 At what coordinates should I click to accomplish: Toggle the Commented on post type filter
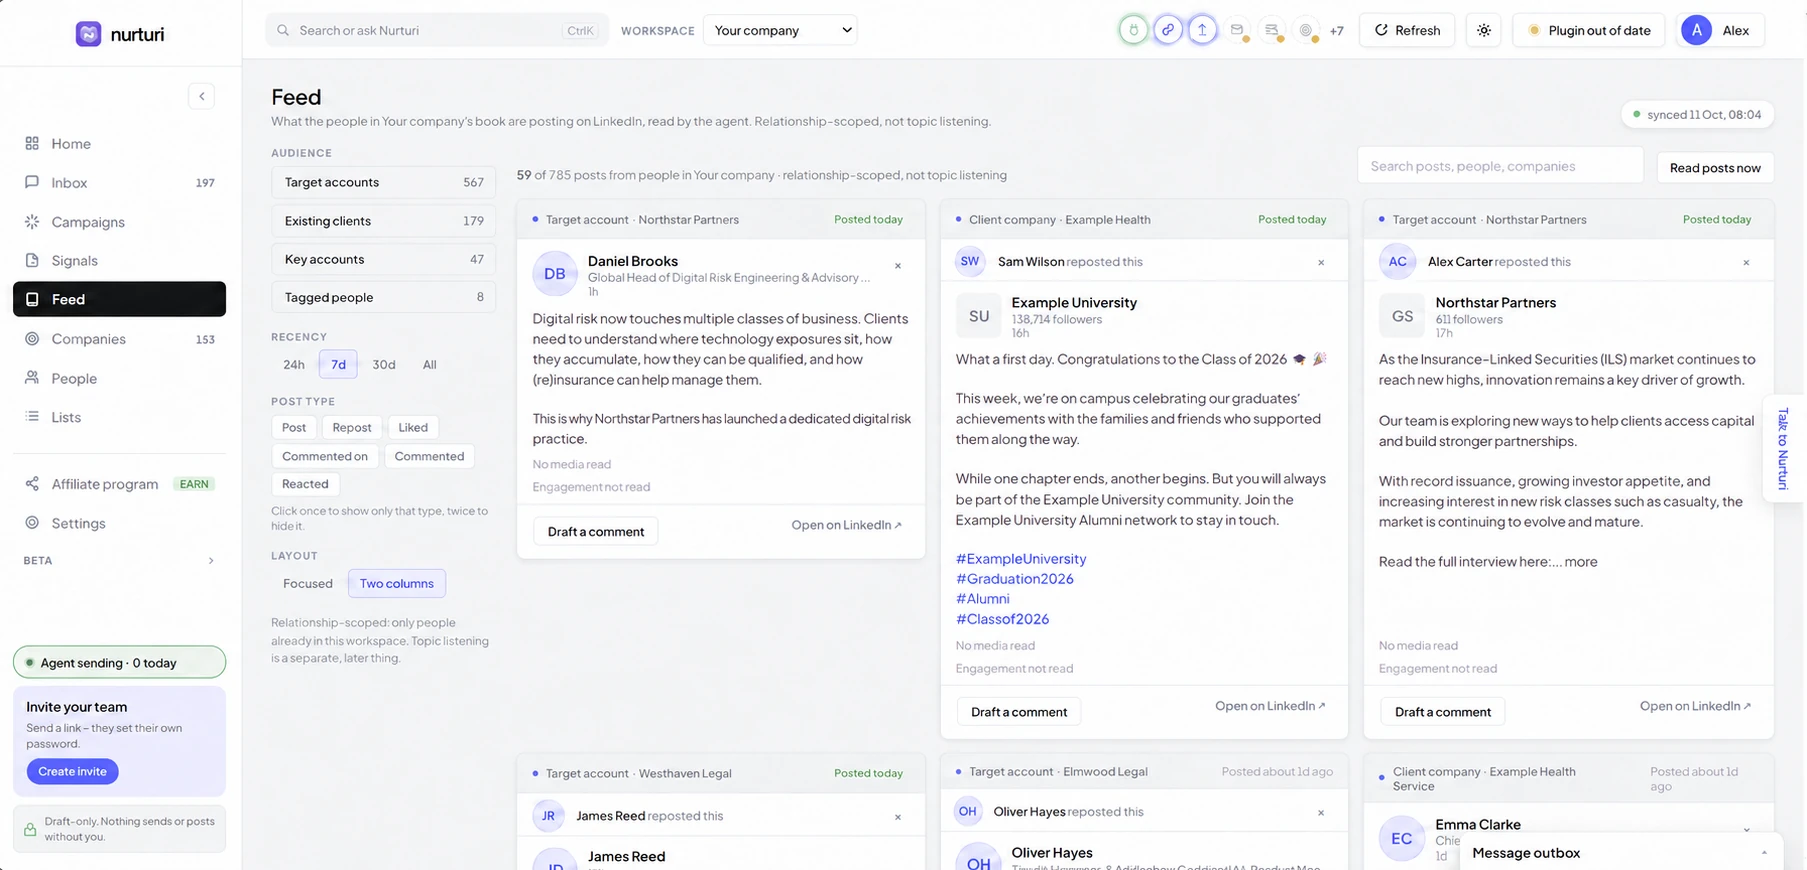[325, 457]
